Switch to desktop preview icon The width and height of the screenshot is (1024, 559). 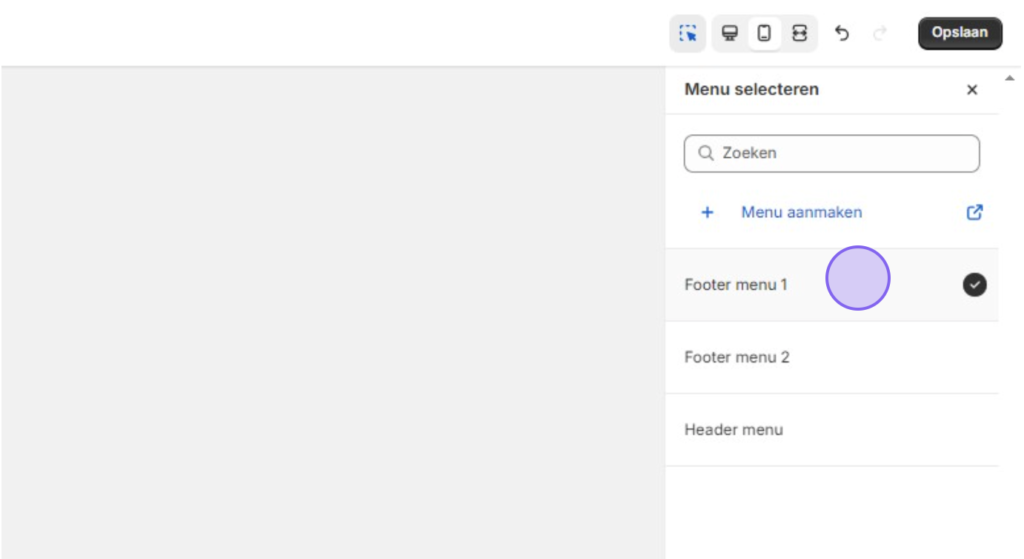729,33
